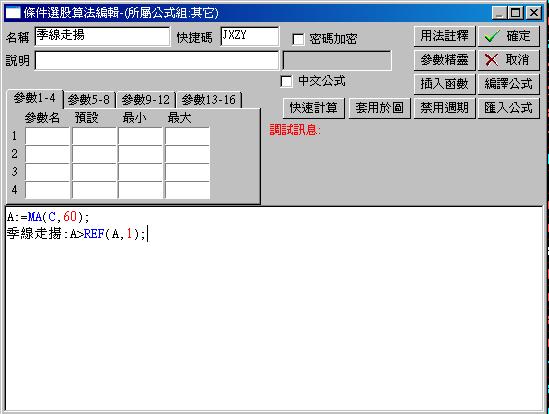This screenshot has height=414, width=549.
Task: Enable the 中文公式 checkbox
Action: click(x=286, y=82)
